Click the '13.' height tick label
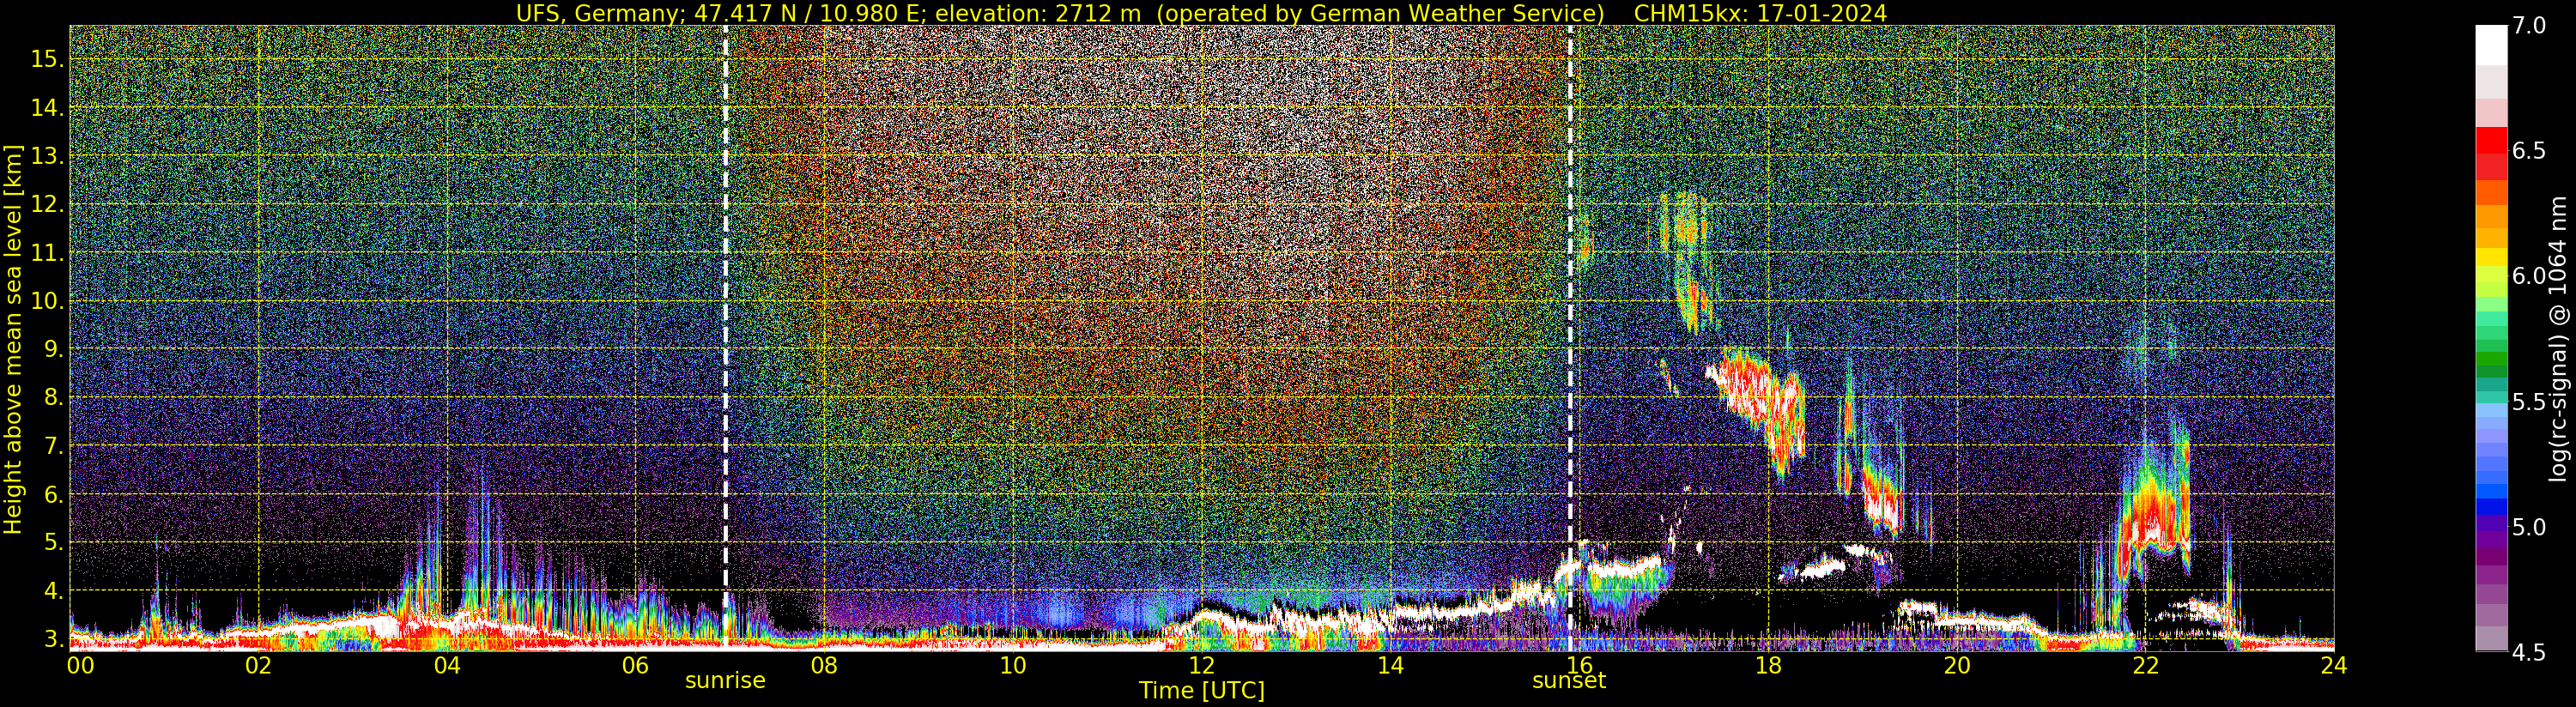The image size is (2576, 707). [47, 156]
